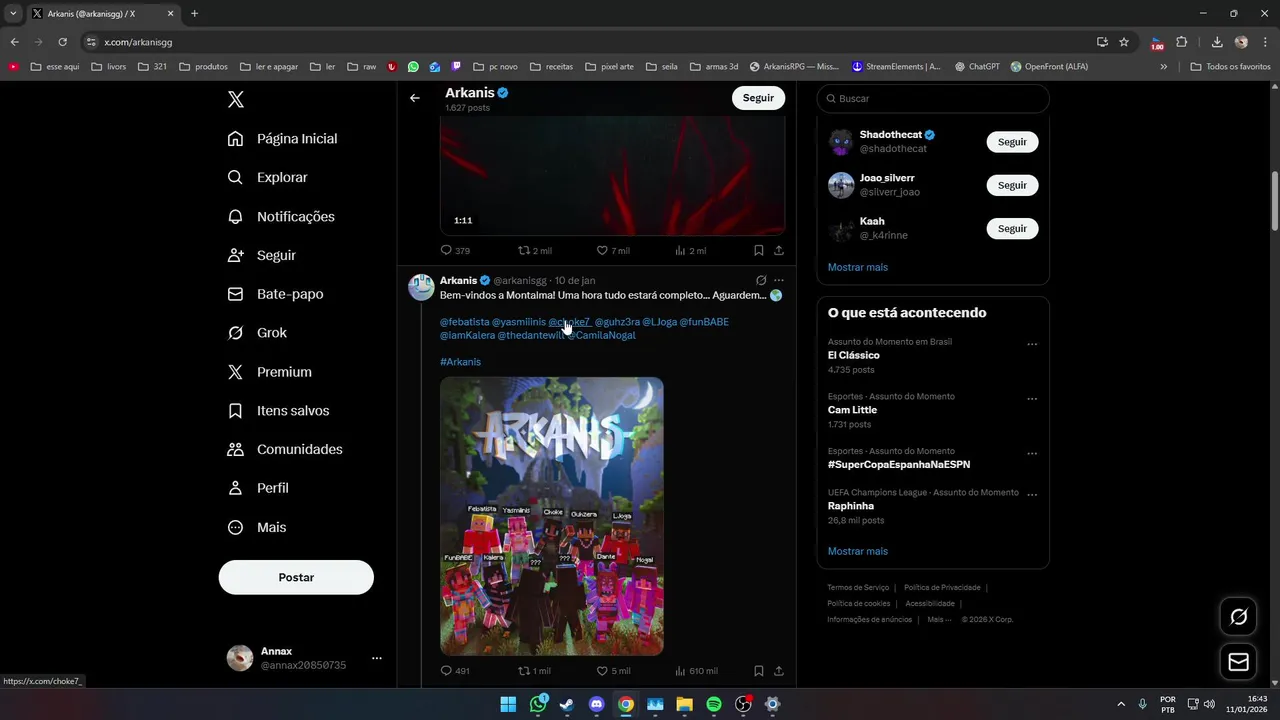Image resolution: width=1280 pixels, height=720 pixels.
Task: Open the floating Grok button at bottom right
Action: (x=1238, y=617)
